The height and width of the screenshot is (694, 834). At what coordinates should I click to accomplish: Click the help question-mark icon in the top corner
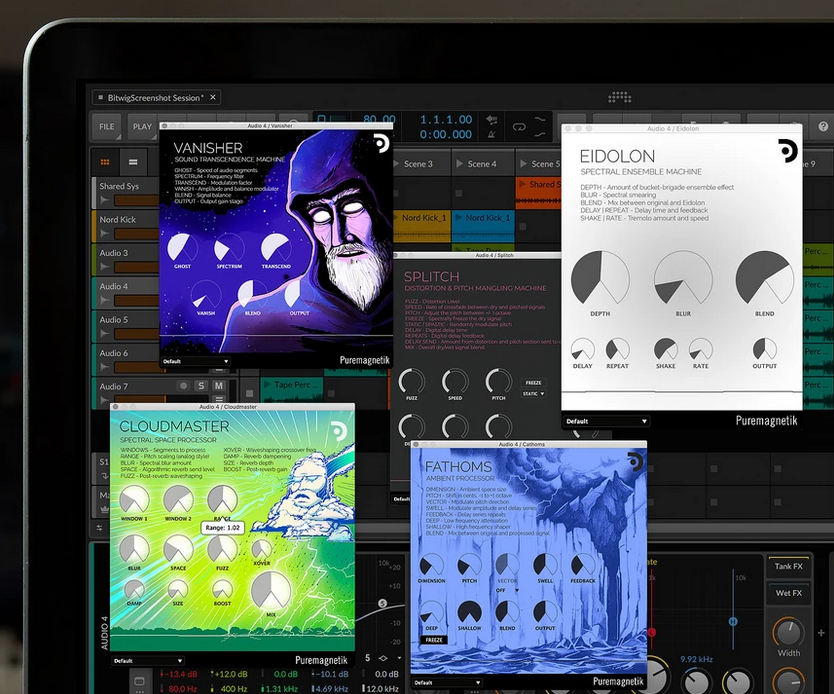(x=823, y=127)
